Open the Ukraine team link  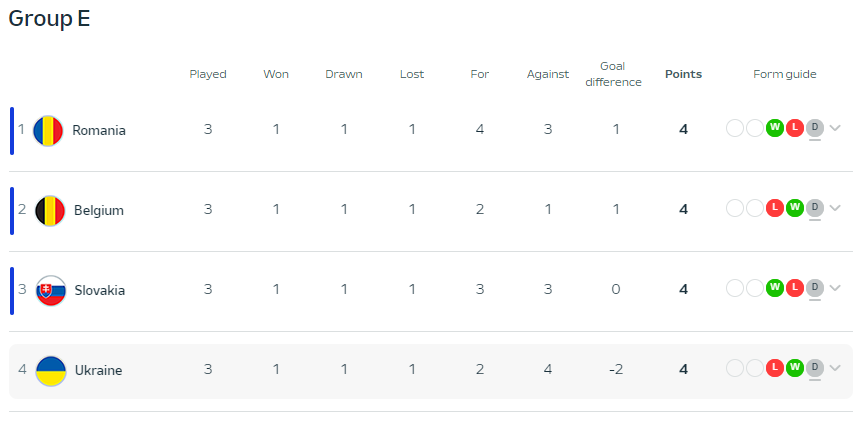click(x=99, y=371)
